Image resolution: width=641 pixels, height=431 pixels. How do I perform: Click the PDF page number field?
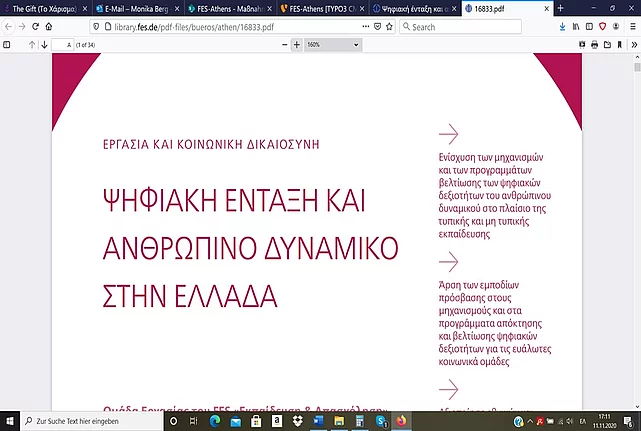pyautogui.click(x=62, y=45)
